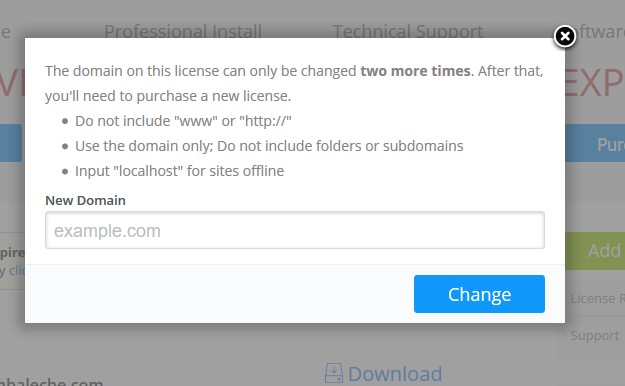Select the Professional Install heading
Image resolution: width=625 pixels, height=386 pixels.
(183, 32)
